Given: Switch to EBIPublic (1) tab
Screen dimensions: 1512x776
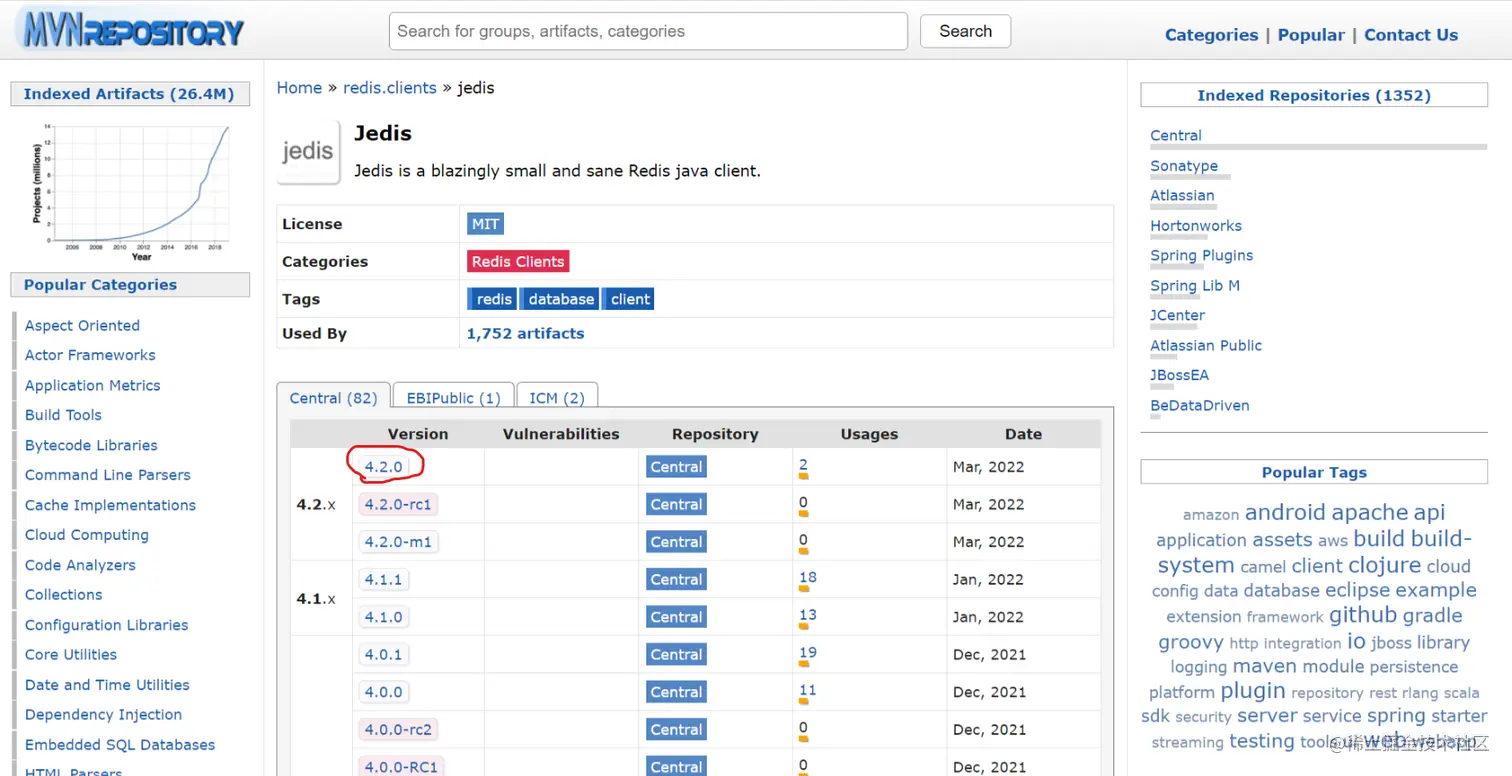Looking at the screenshot, I should (x=453, y=398).
